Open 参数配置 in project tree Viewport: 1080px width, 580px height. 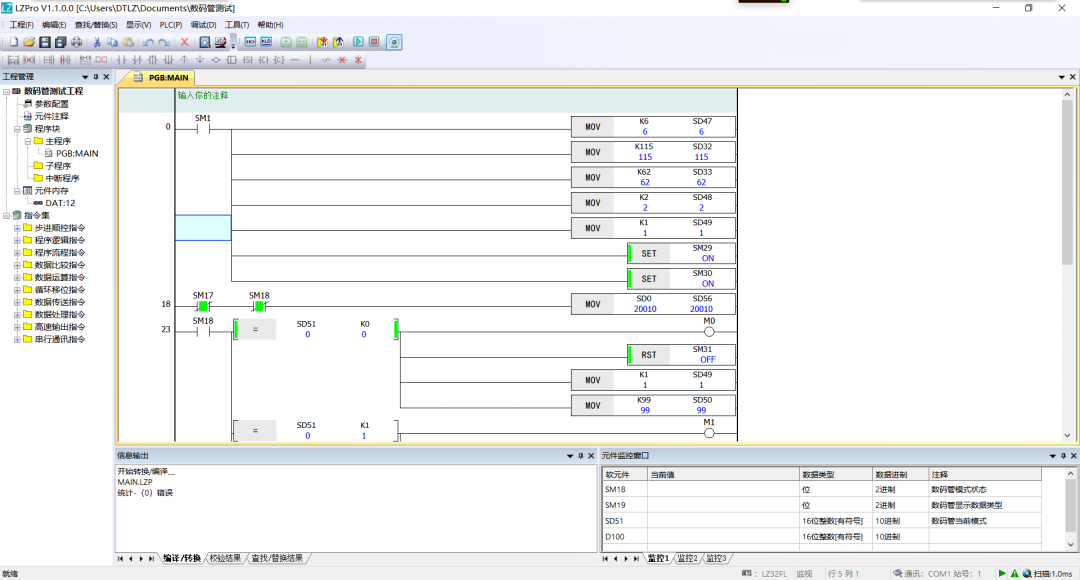coord(52,104)
